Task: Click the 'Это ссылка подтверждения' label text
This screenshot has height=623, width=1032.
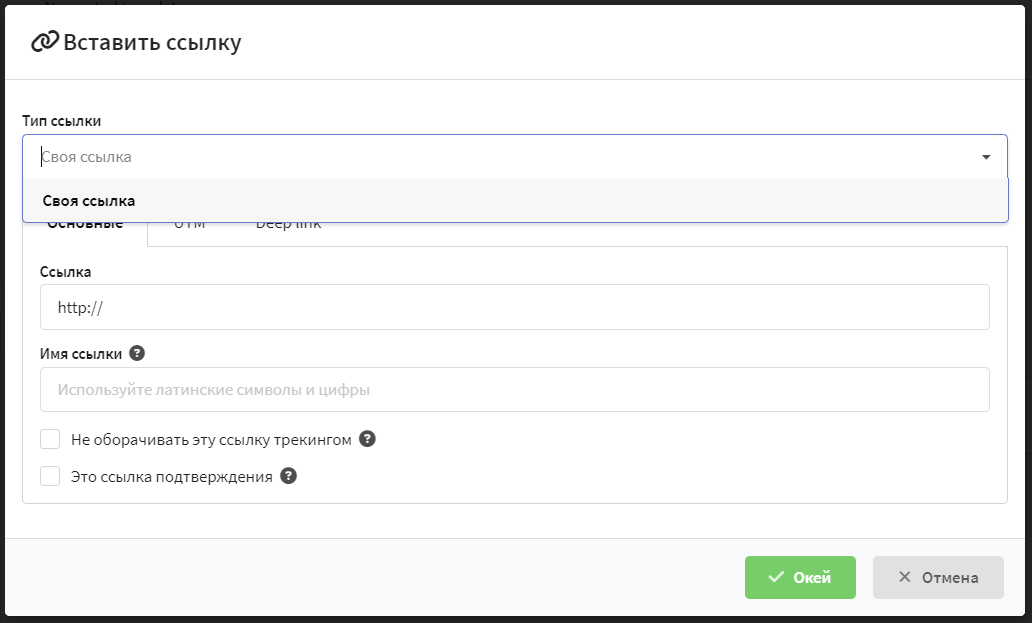Action: [x=171, y=477]
